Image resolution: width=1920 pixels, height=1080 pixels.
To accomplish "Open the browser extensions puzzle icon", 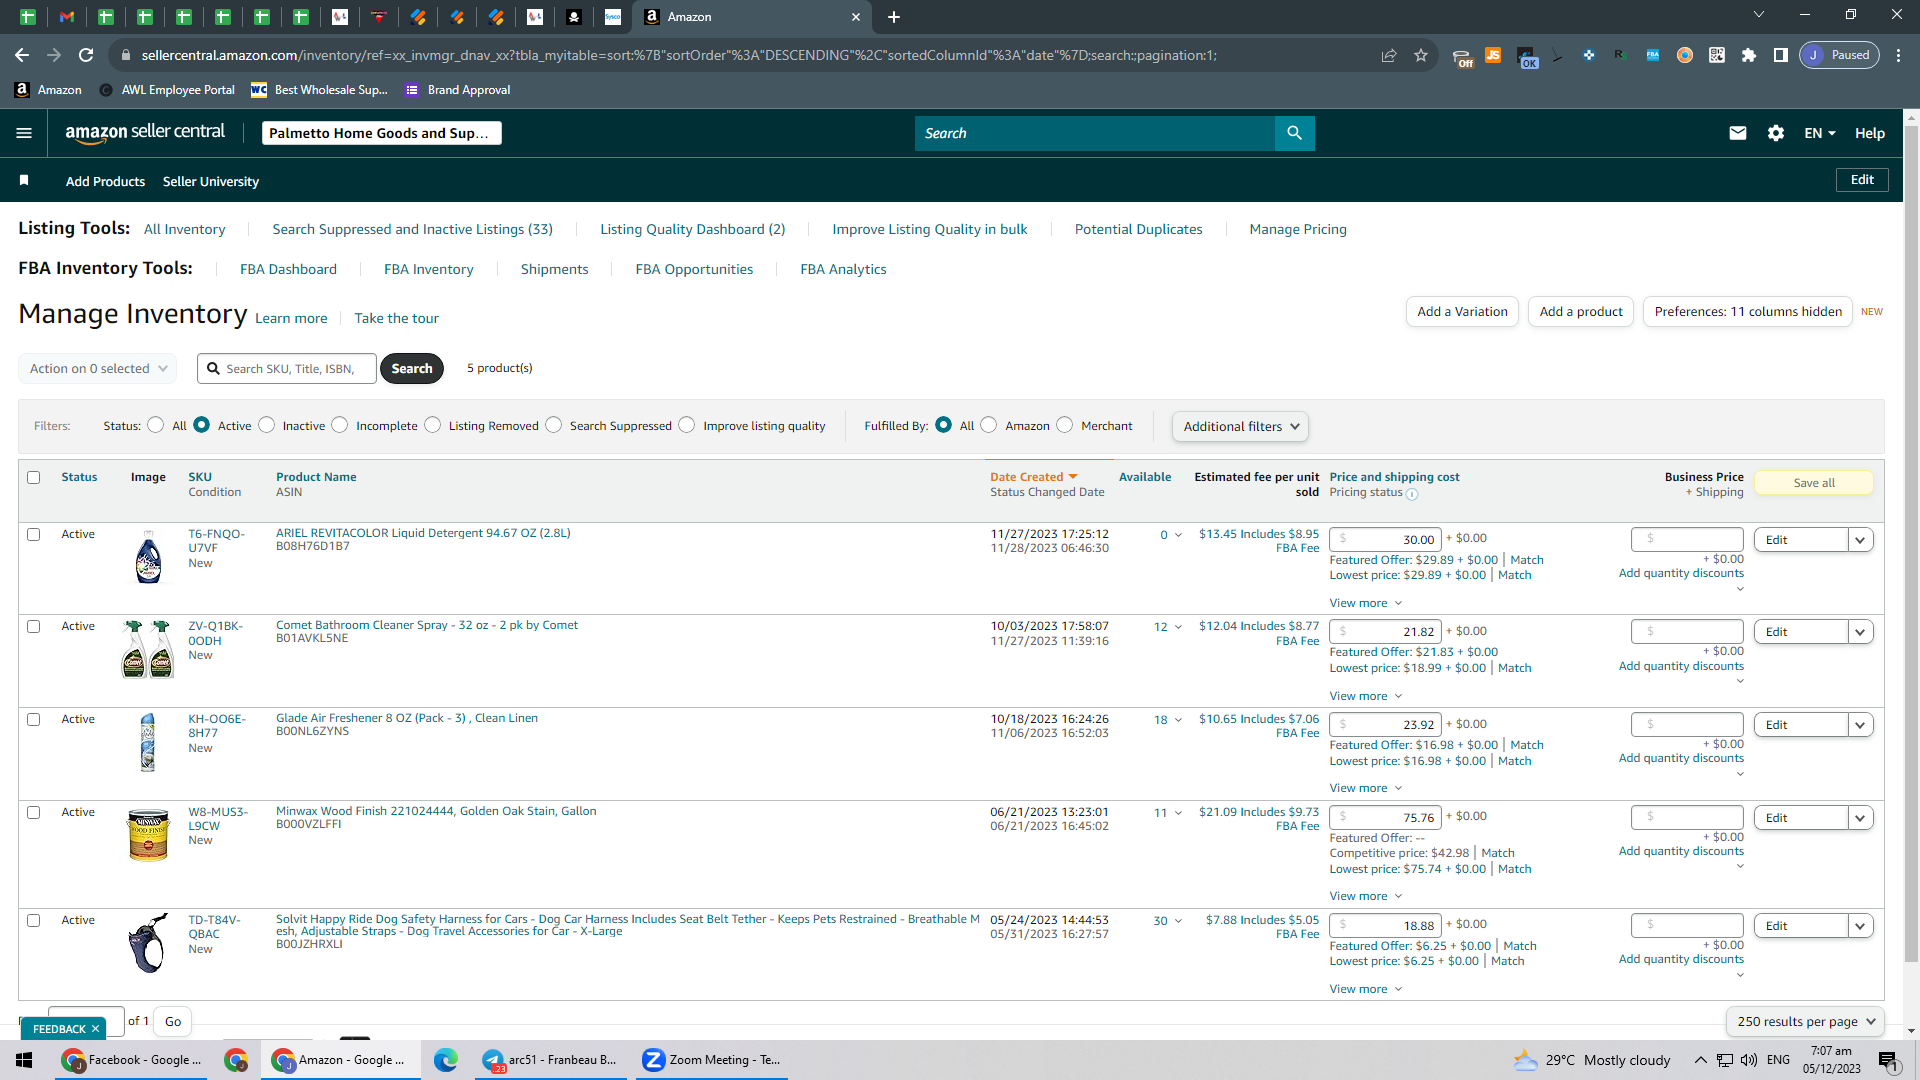I will (x=1749, y=55).
